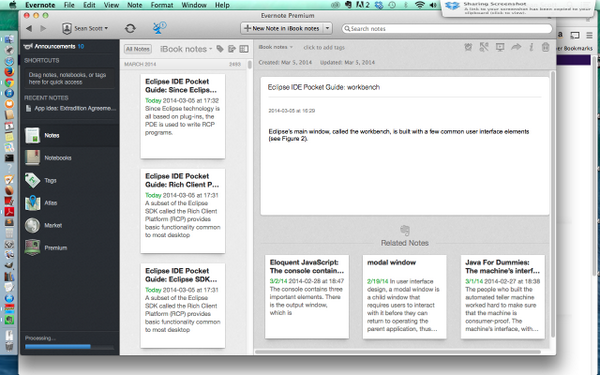Image resolution: width=600 pixels, height=375 pixels.
Task: Click the Search notes field
Action: coord(447,29)
